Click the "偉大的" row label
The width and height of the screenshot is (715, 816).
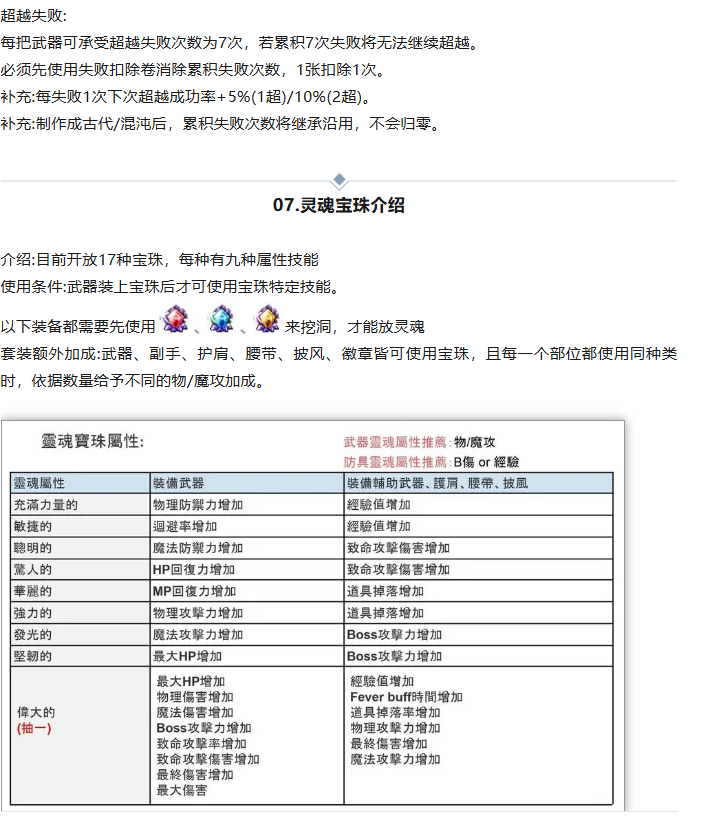[x=36, y=712]
